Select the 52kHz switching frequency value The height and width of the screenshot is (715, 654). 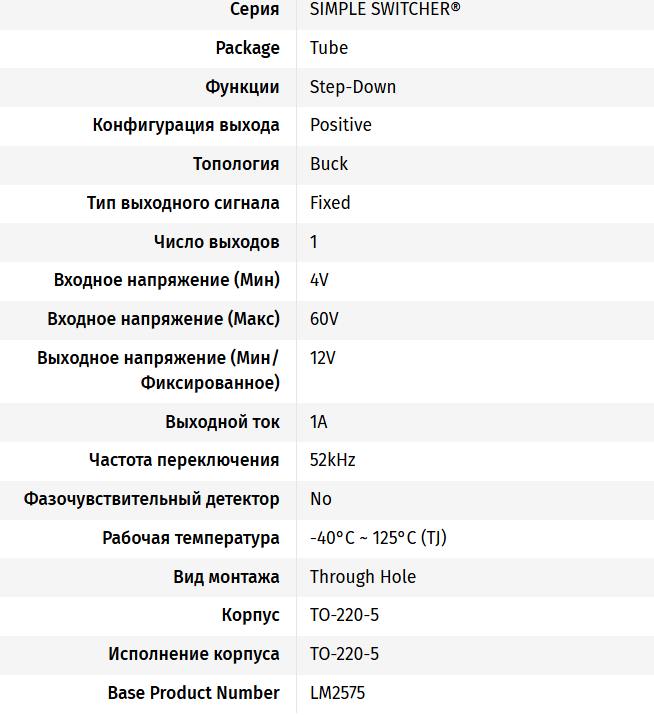pyautogui.click(x=333, y=460)
